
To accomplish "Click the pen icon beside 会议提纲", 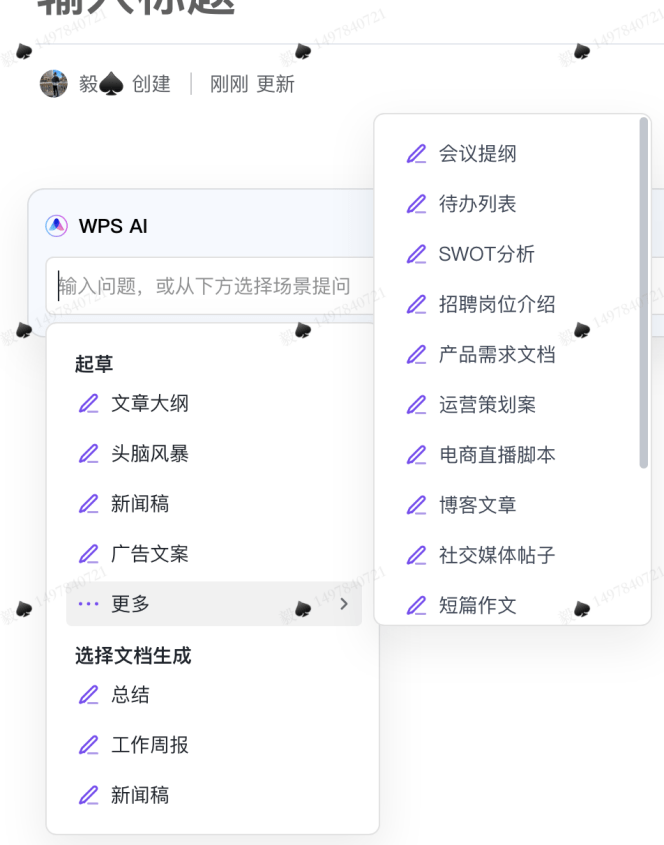I will coord(417,153).
